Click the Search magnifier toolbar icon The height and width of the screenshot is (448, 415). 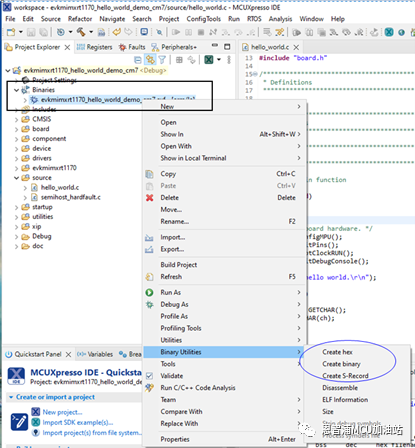pyautogui.click(x=160, y=32)
